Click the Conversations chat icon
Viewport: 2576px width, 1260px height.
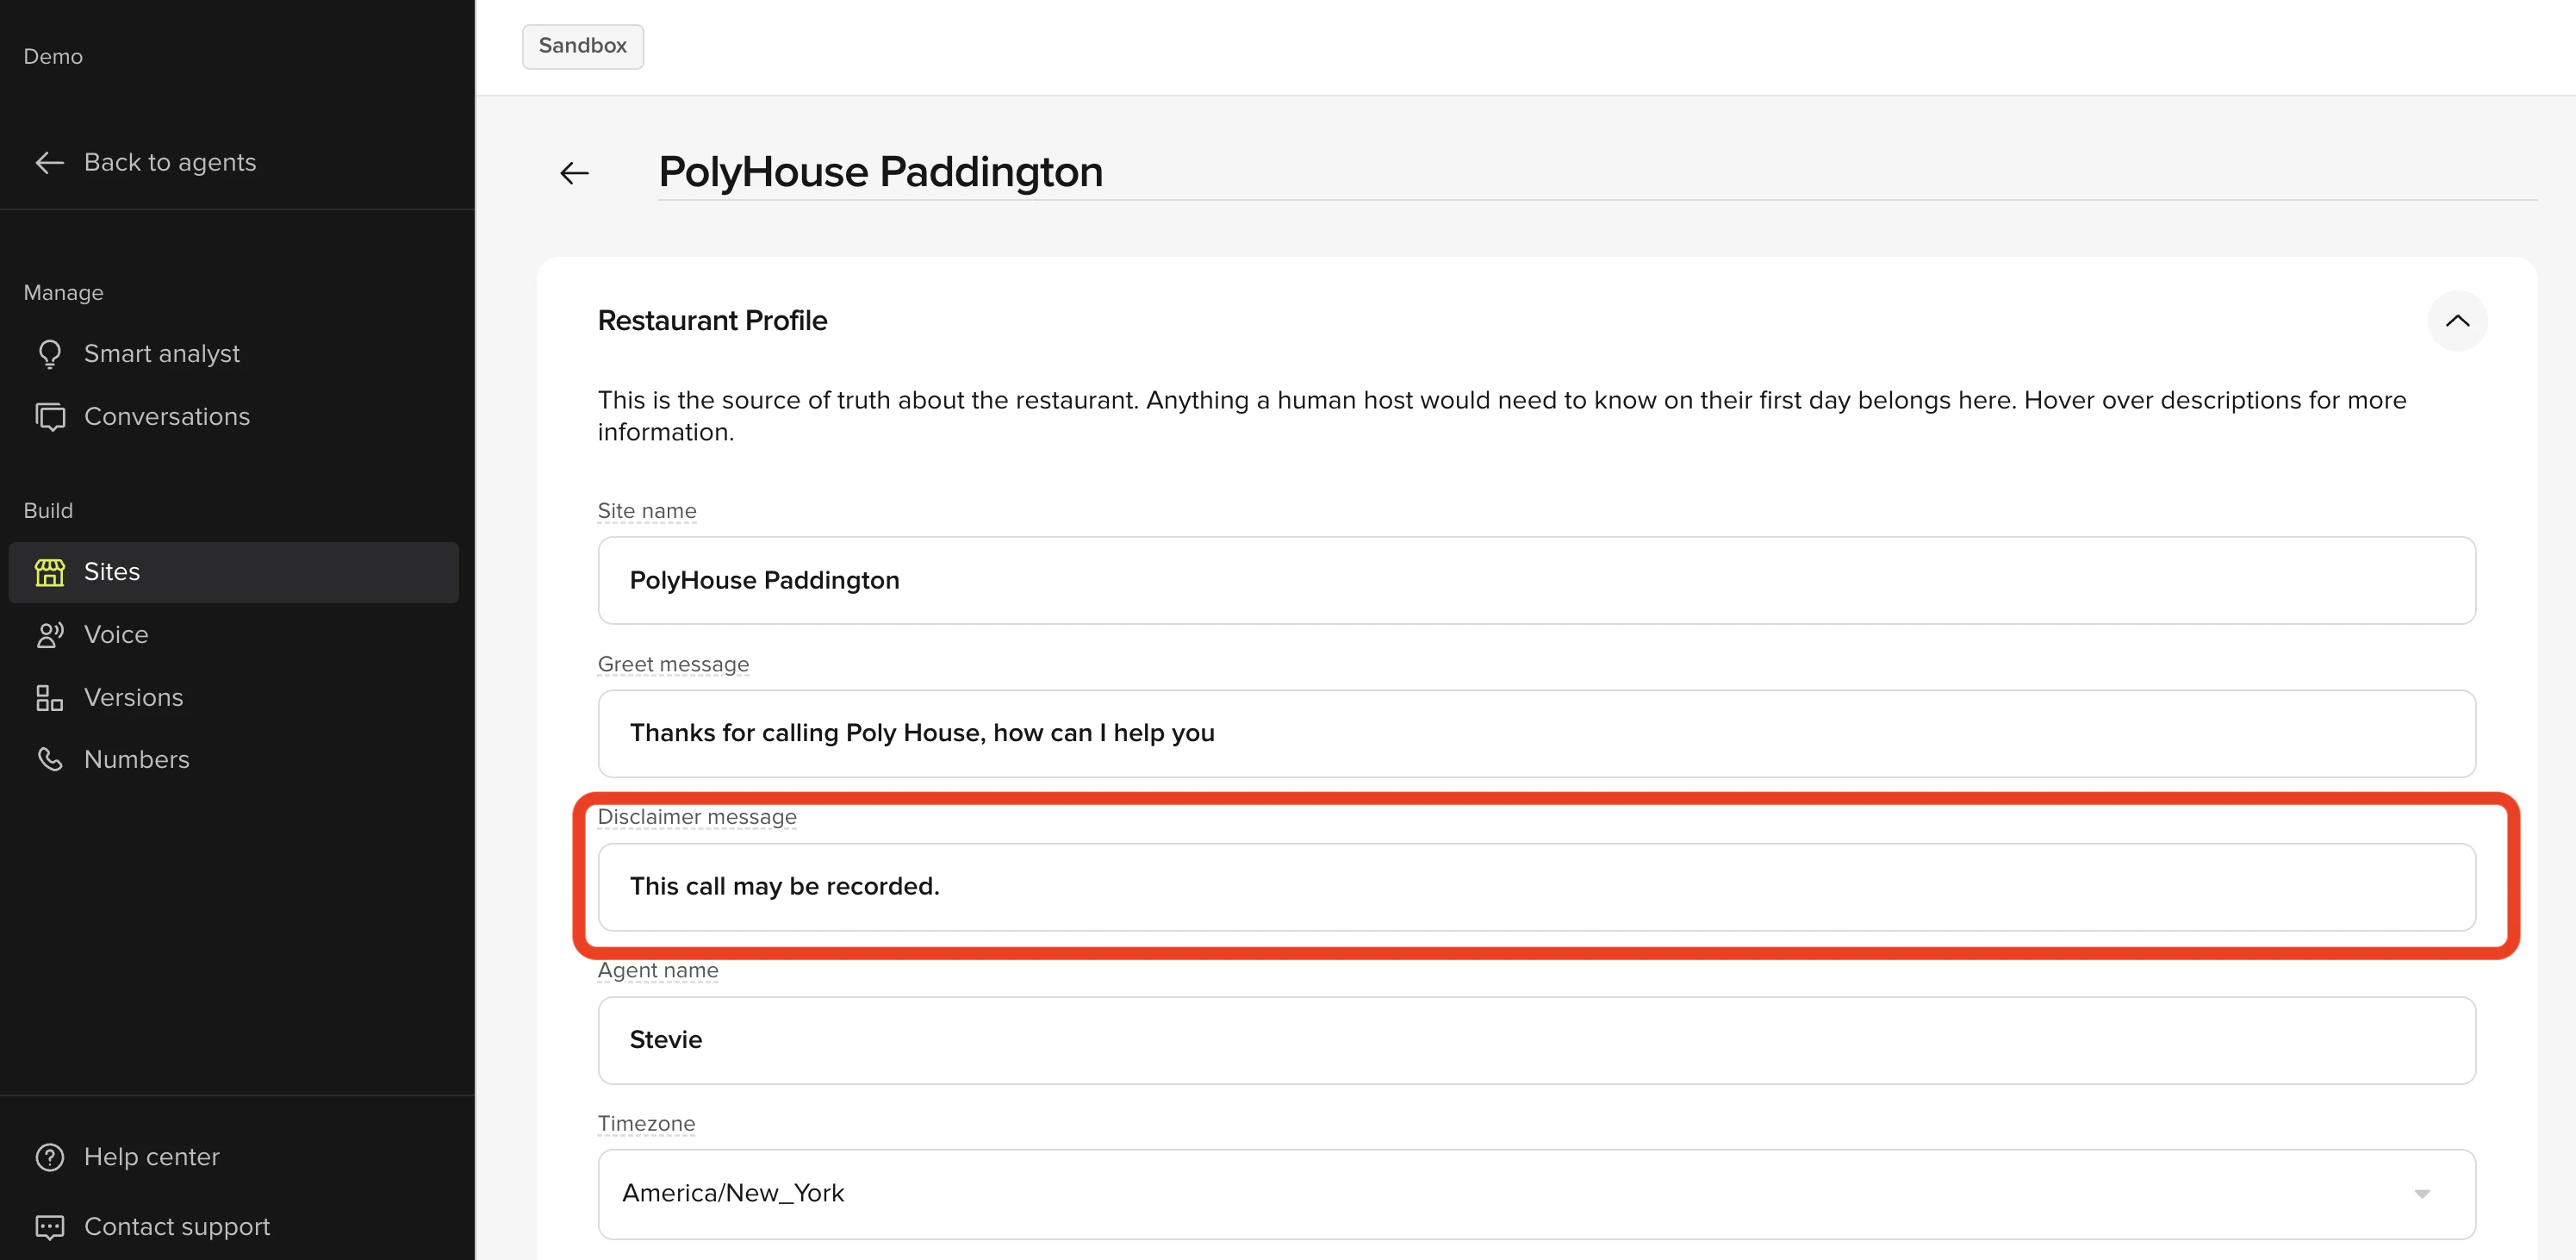click(x=49, y=417)
